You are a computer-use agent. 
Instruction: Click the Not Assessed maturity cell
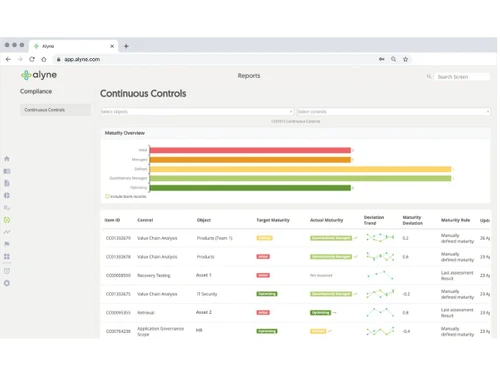coord(321,275)
